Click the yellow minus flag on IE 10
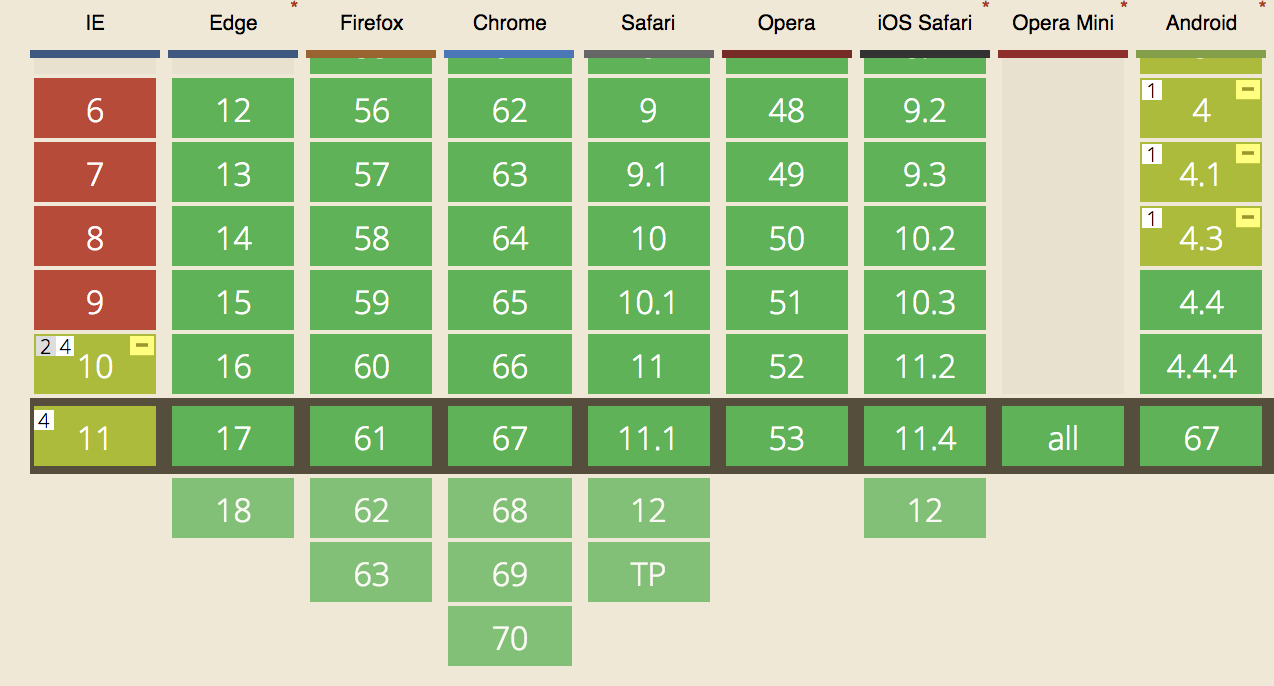The height and width of the screenshot is (686, 1274). click(142, 346)
